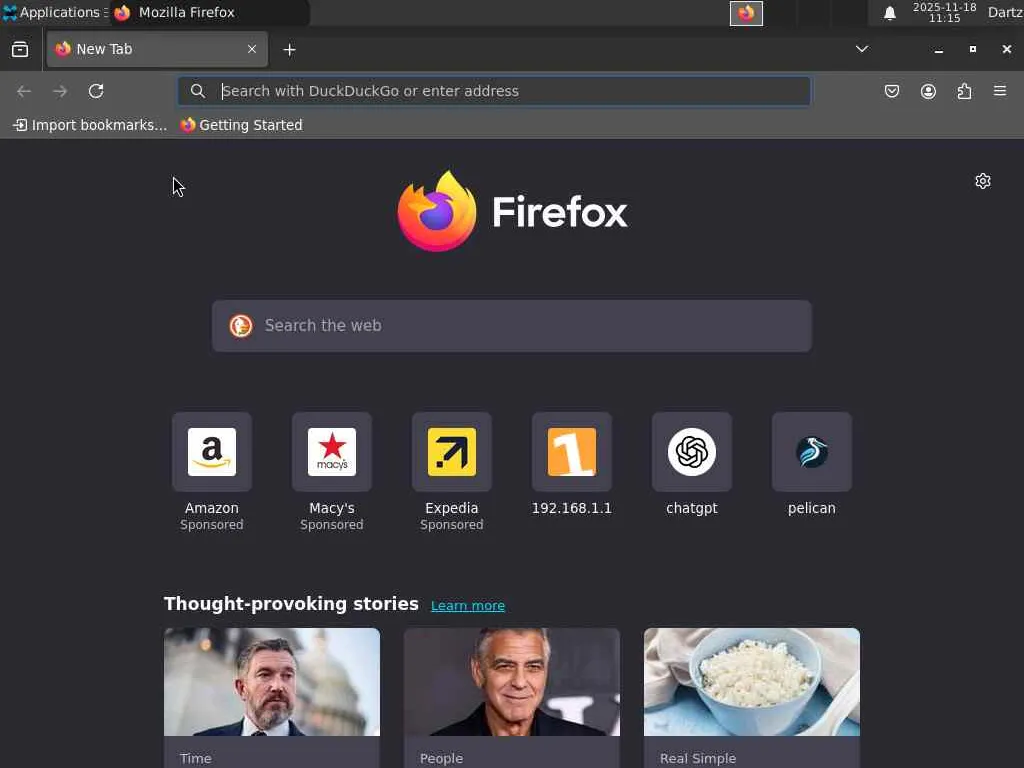Viewport: 1024px width, 768px height.
Task: Open the People story thumbnail
Action: click(512, 682)
